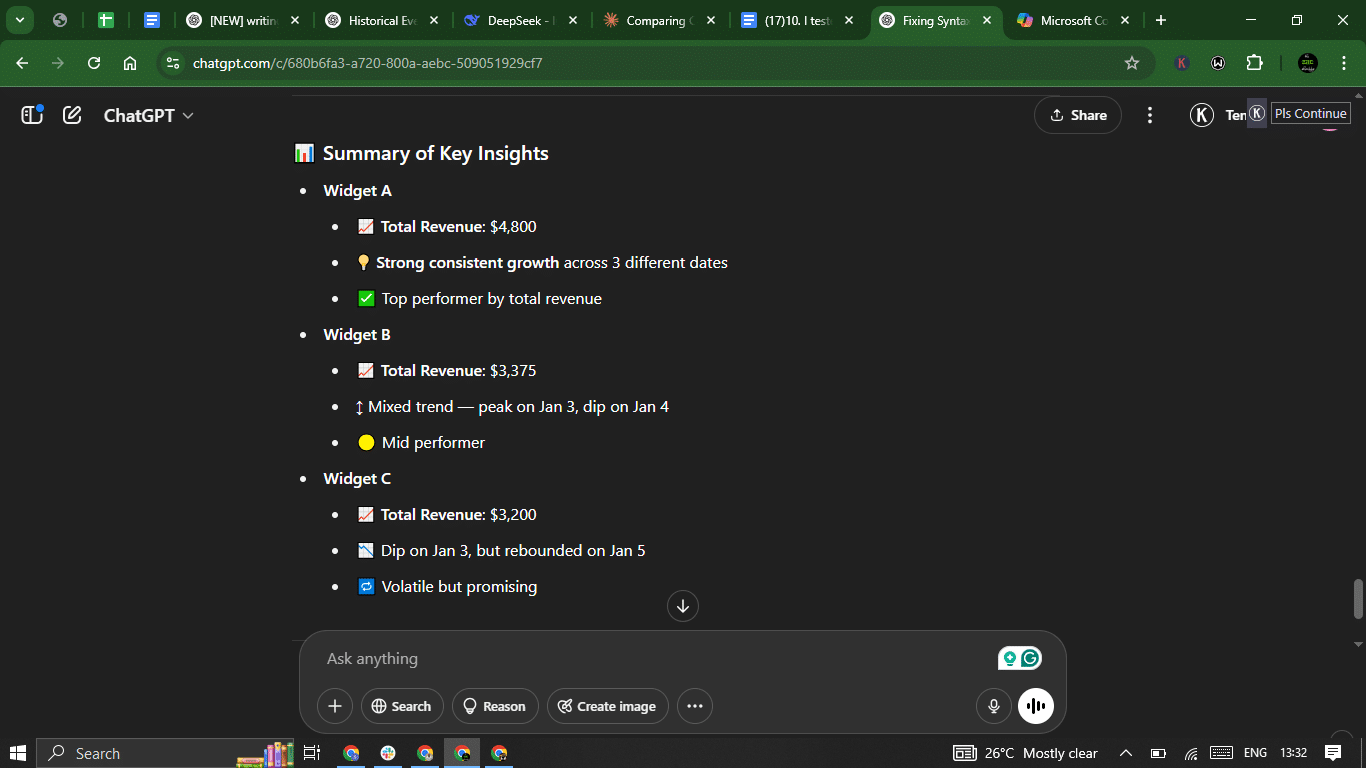The image size is (1366, 768).
Task: Click the microphone dictate button
Action: point(994,706)
